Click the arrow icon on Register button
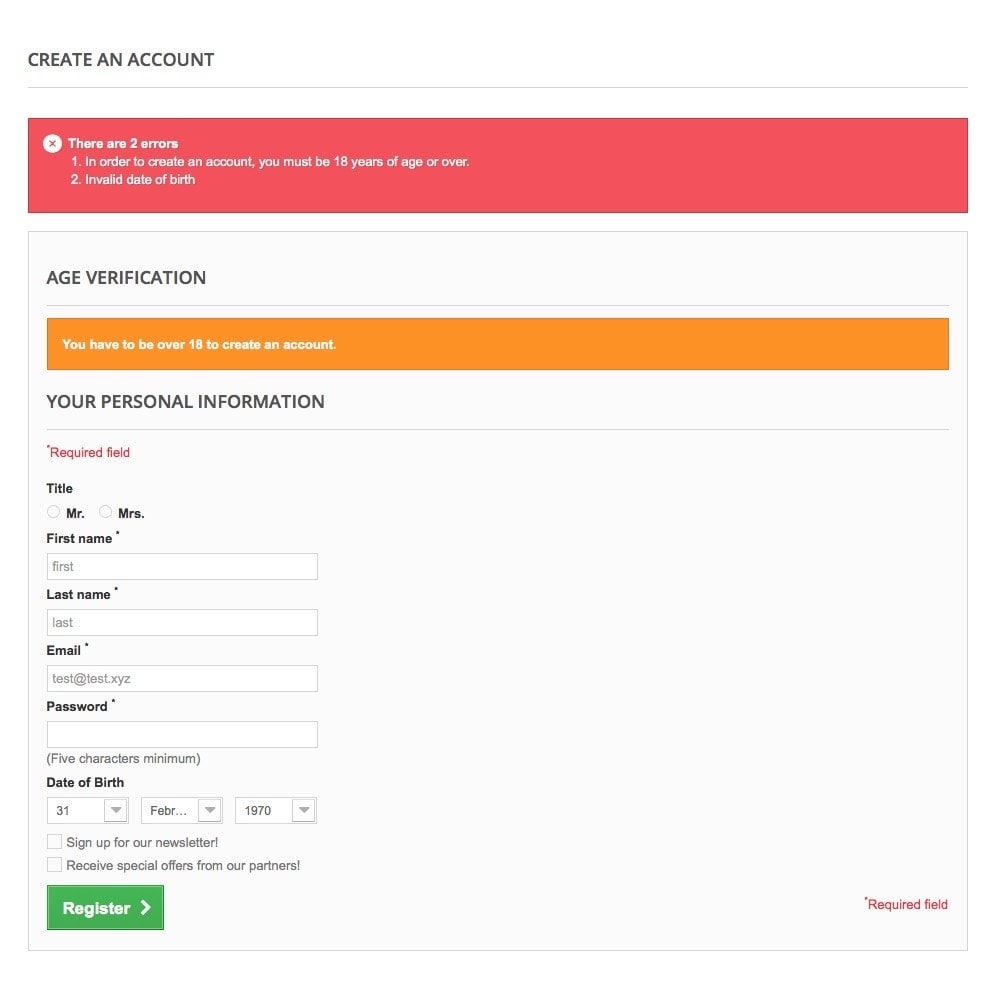1000x1000 pixels. (x=145, y=907)
